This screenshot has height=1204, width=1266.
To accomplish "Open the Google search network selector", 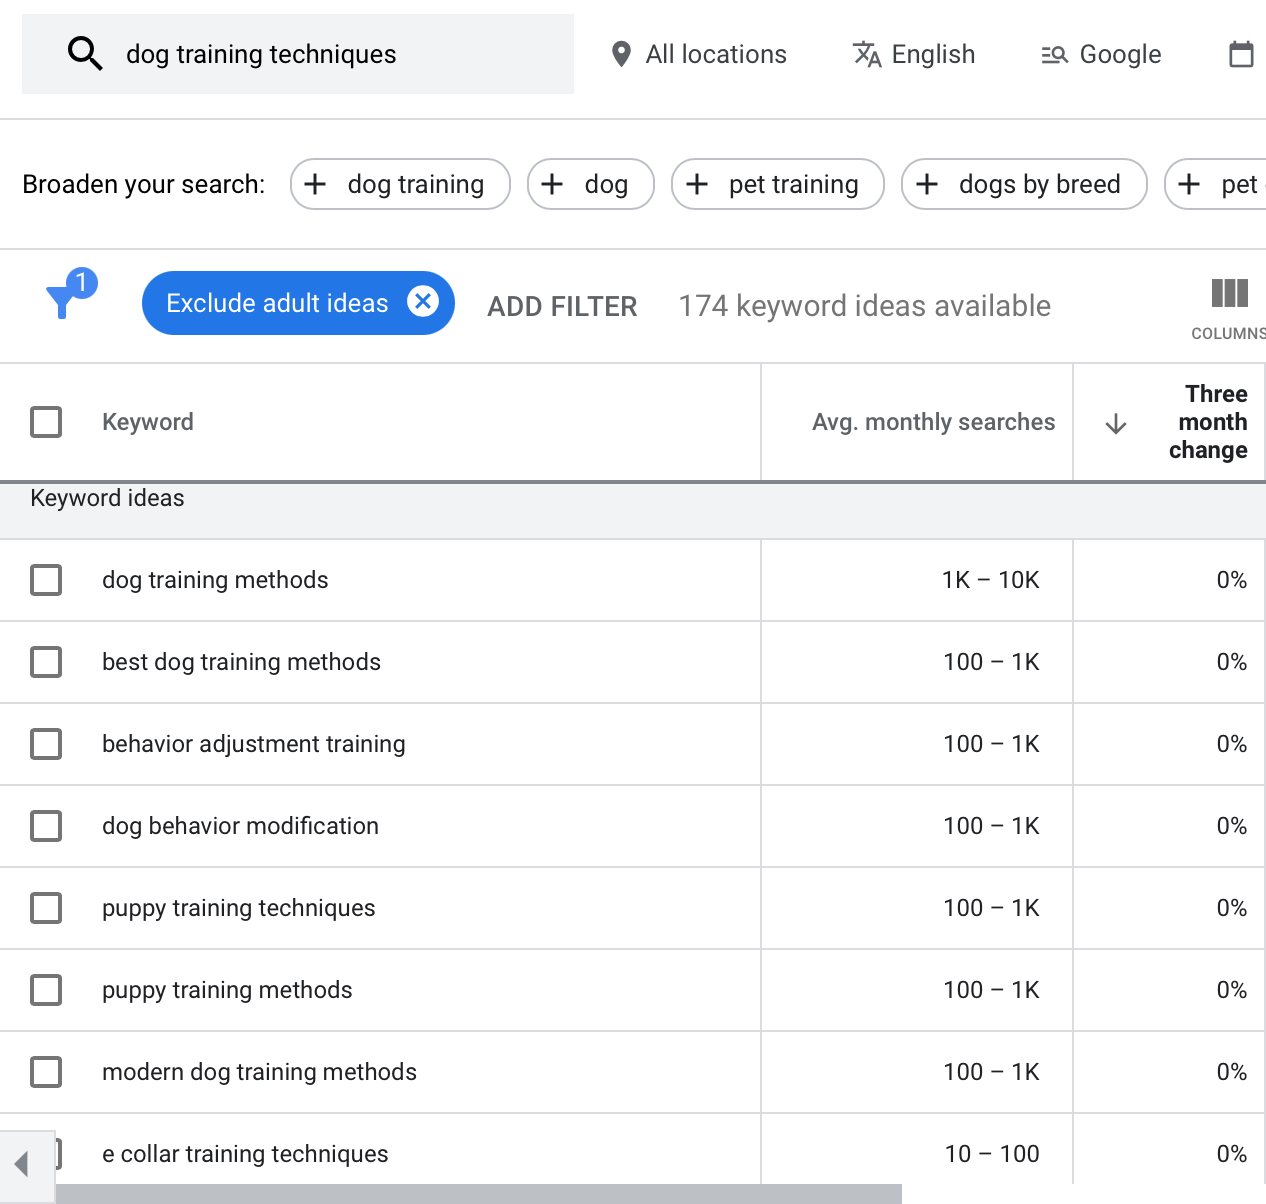I will click(x=1101, y=54).
